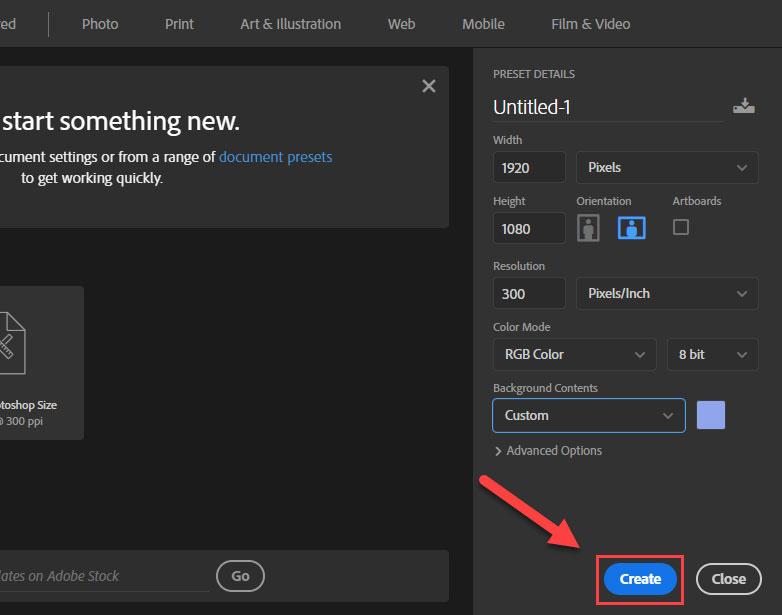
Task: Click the background color swatch
Action: click(710, 415)
